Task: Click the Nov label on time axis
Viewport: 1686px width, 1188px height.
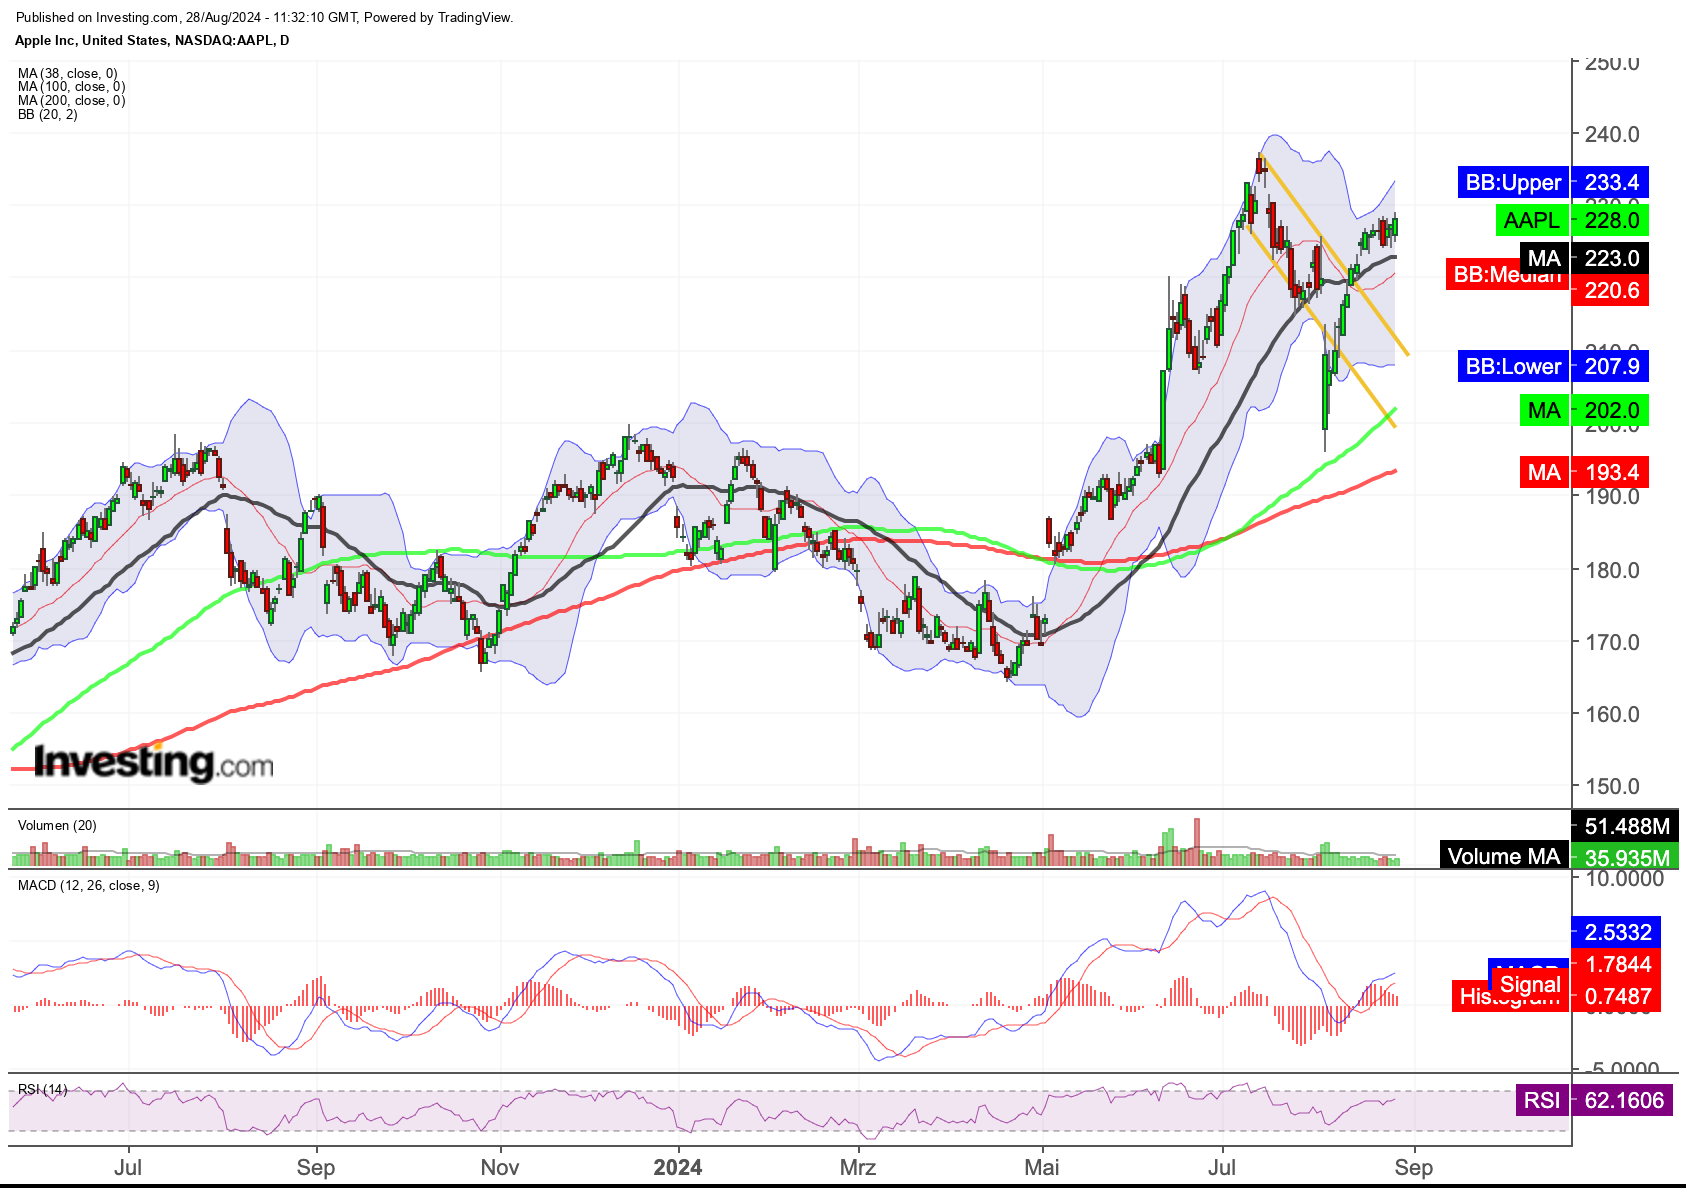Action: [500, 1167]
